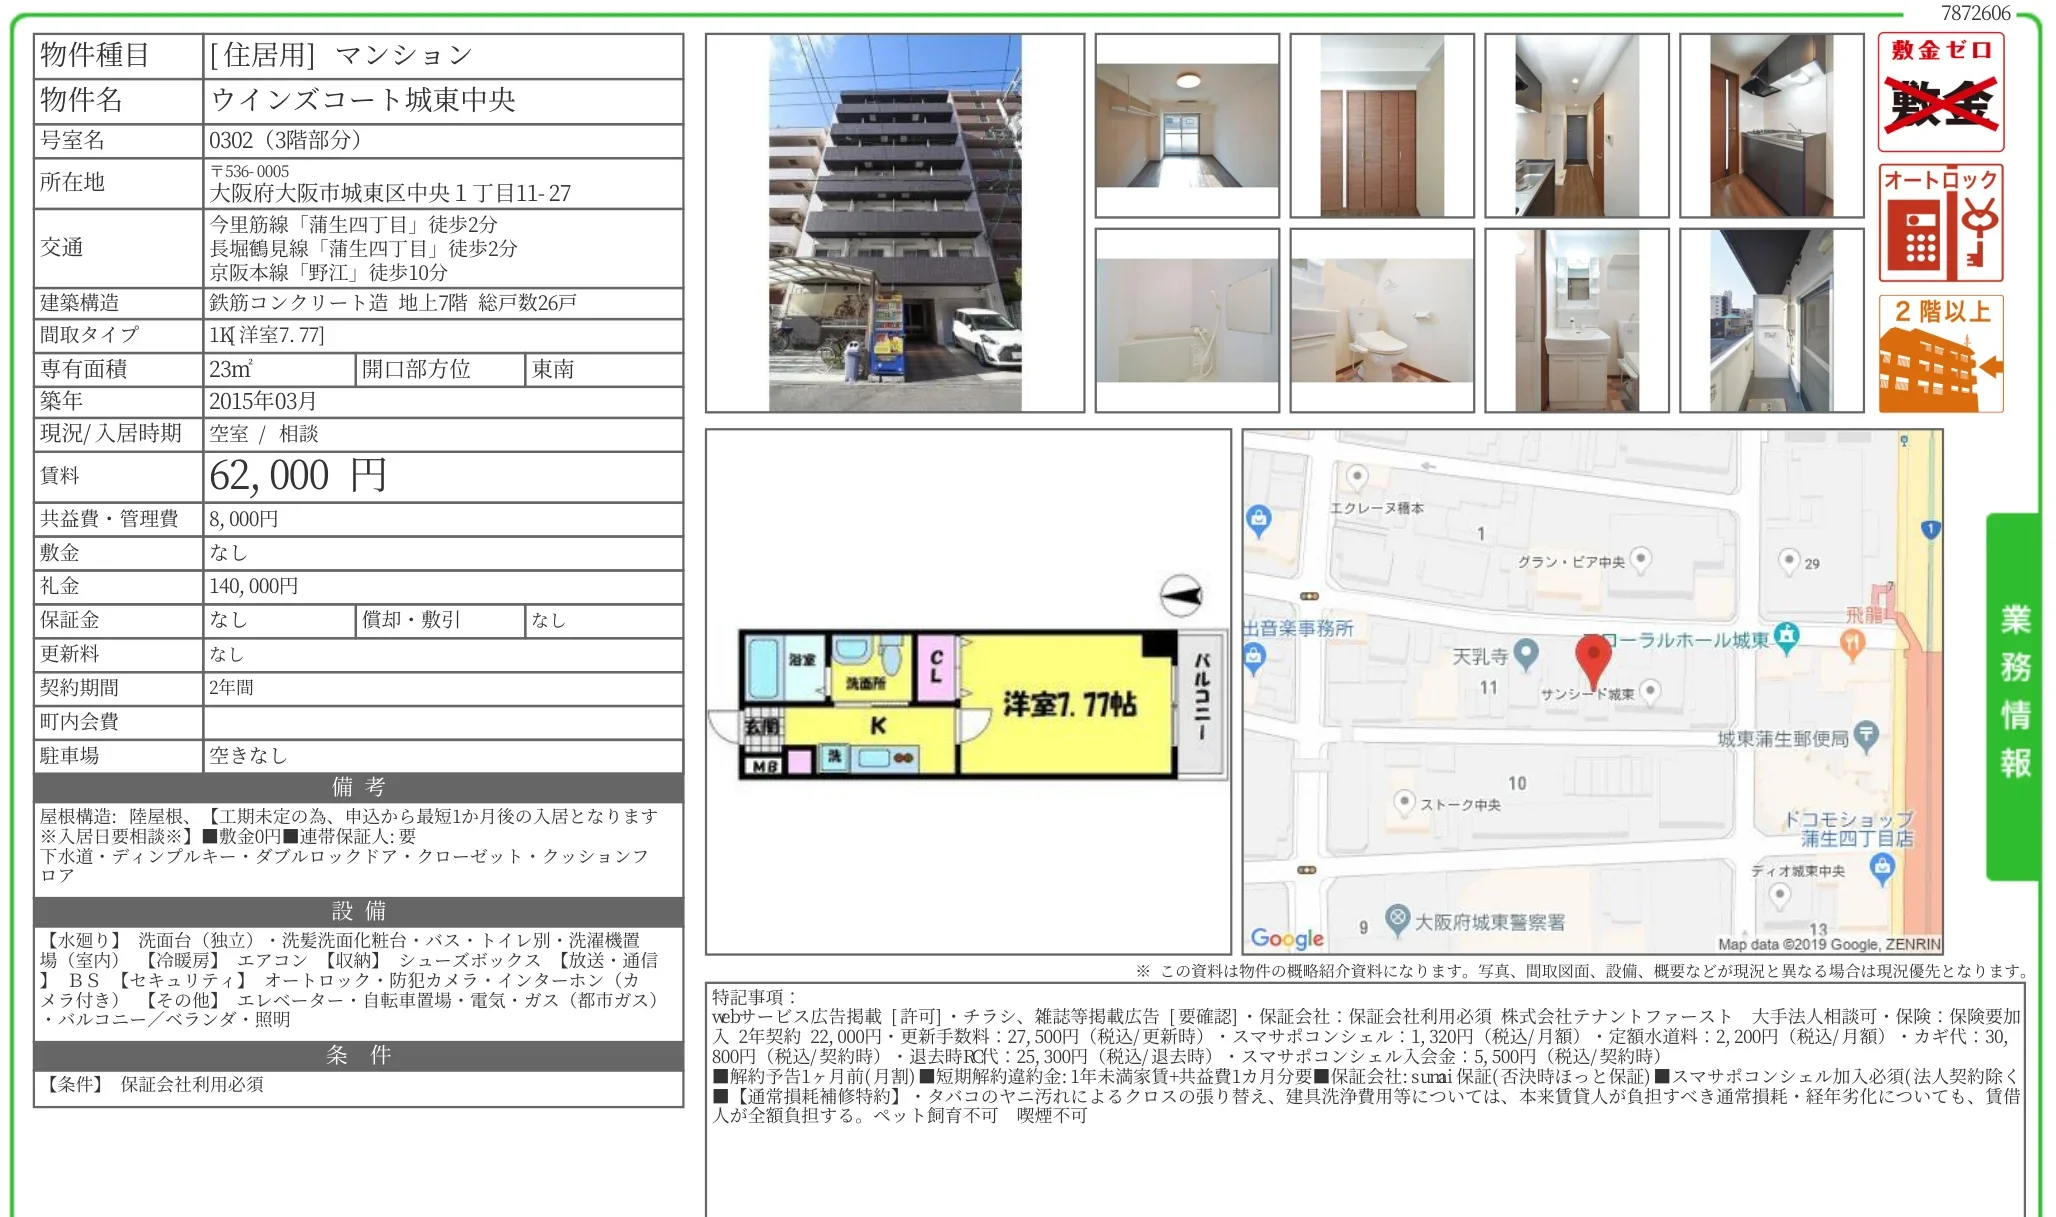This screenshot has width=2056, height=1217.
Task: Open the washbasin vanity photo
Action: 1577,320
